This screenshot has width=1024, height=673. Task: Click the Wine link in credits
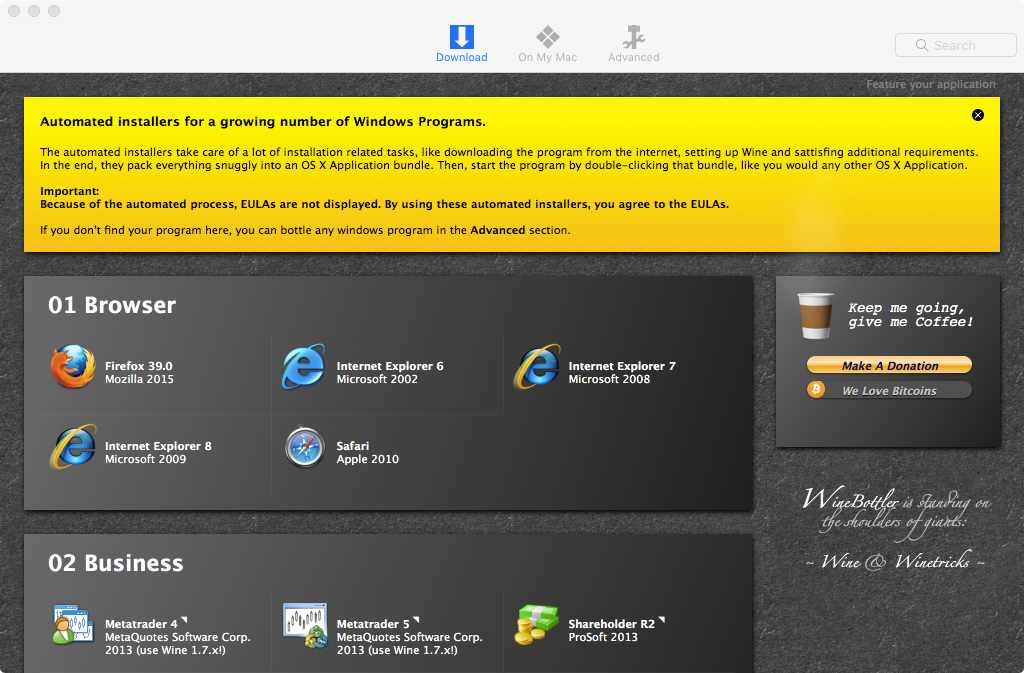[x=840, y=561]
